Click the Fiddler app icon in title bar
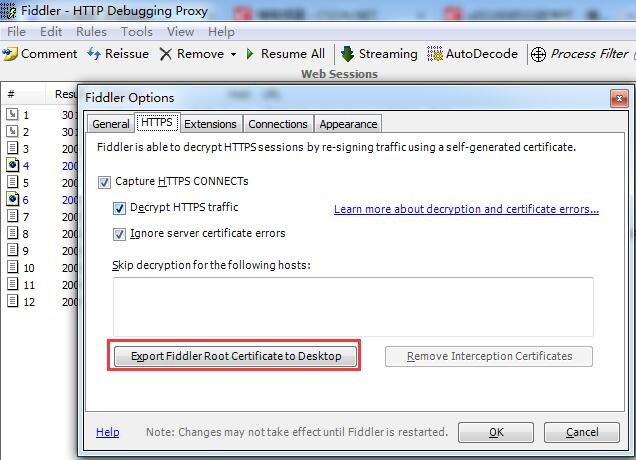 [x=8, y=11]
